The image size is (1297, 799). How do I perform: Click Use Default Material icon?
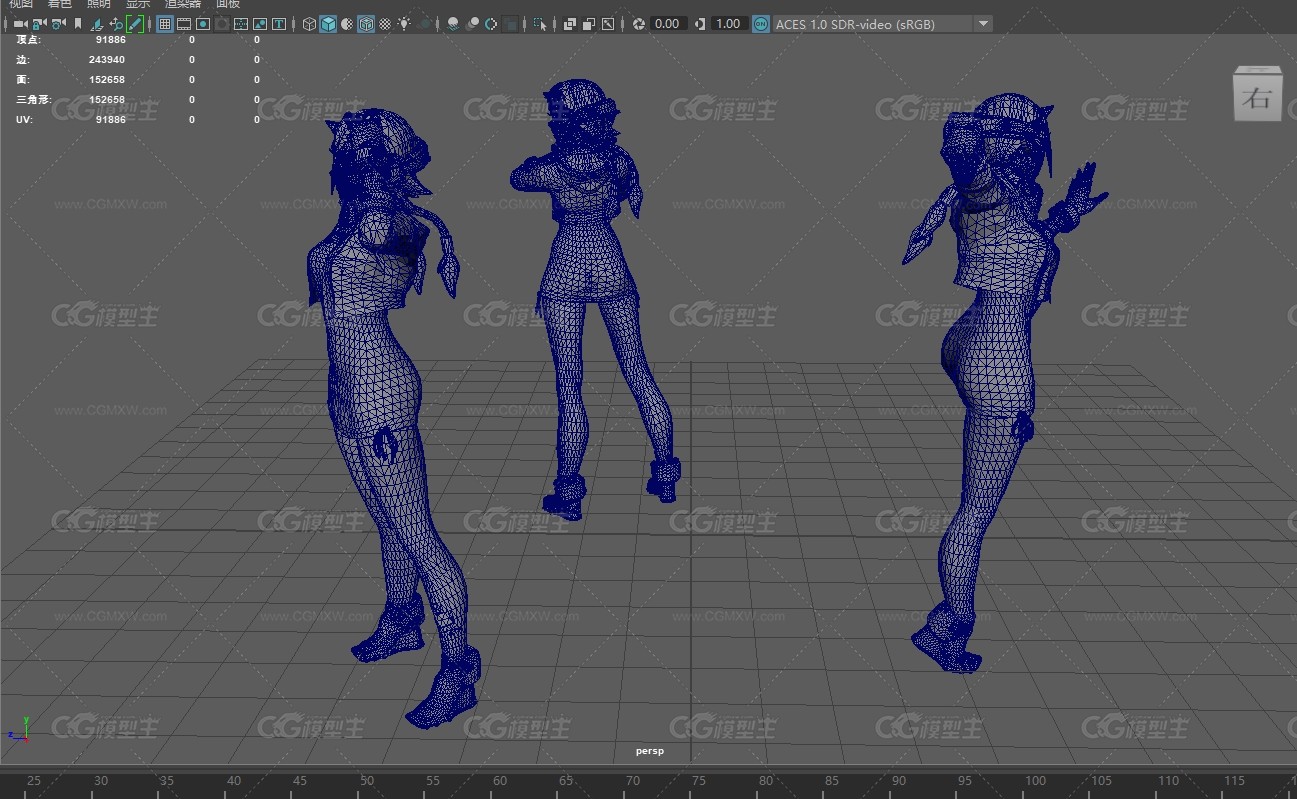click(346, 23)
